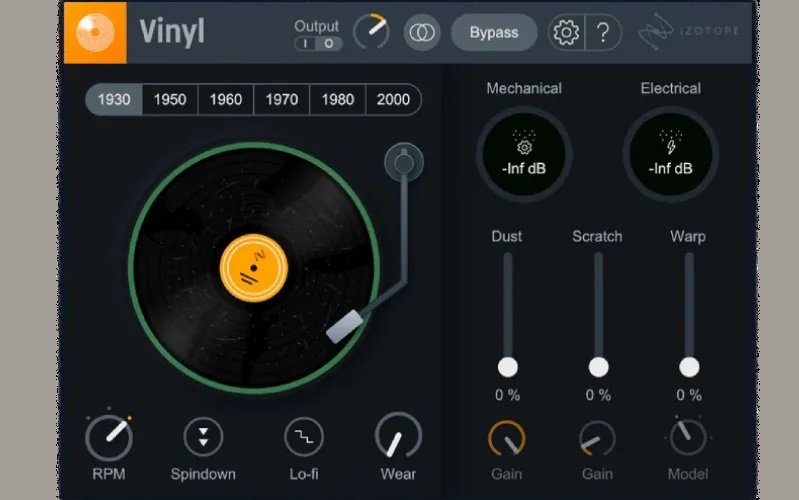Screen dimensions: 799x500
Task: Click the RPM knob
Action: pyautogui.click(x=109, y=437)
